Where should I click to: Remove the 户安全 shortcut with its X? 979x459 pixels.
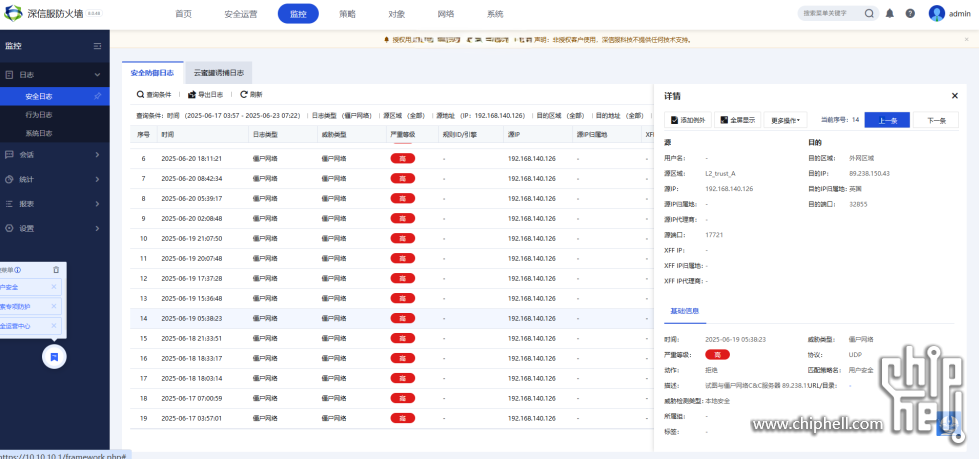point(54,287)
